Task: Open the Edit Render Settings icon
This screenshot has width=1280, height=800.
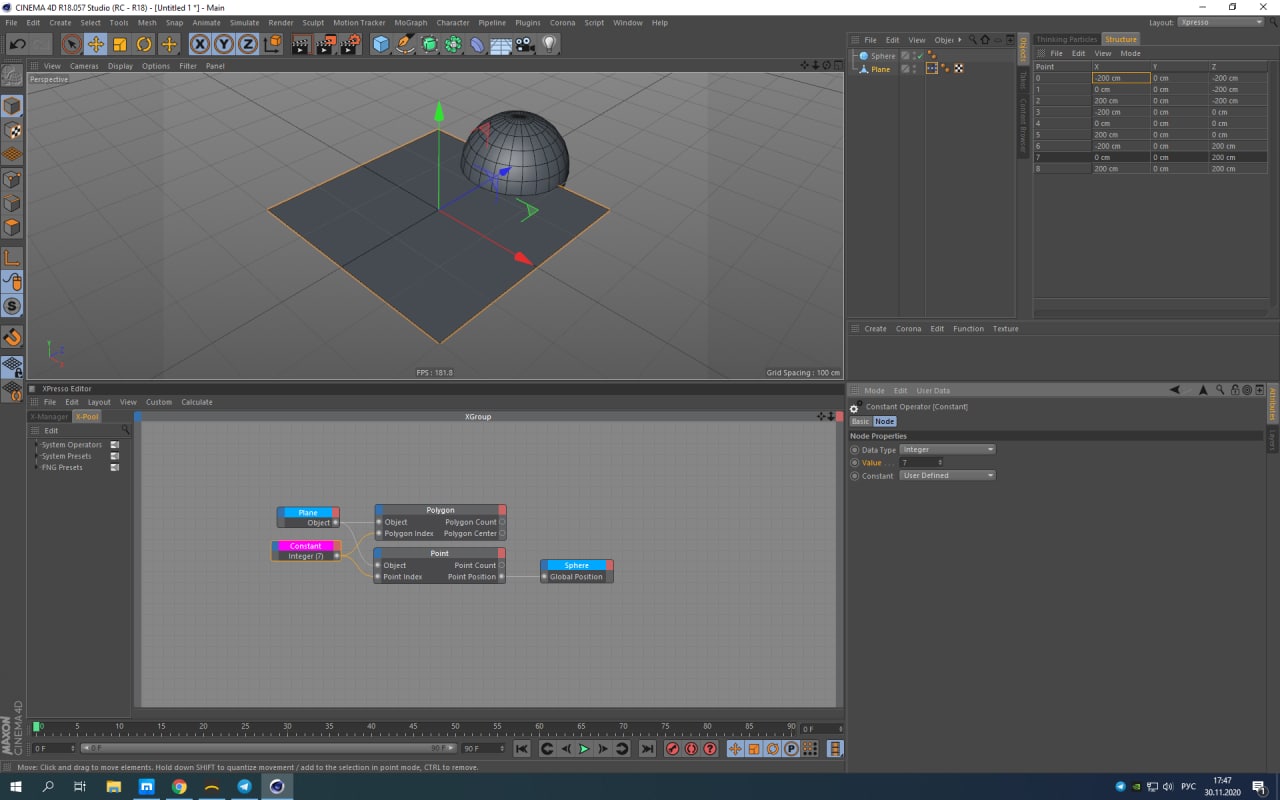Action: pyautogui.click(x=350, y=44)
